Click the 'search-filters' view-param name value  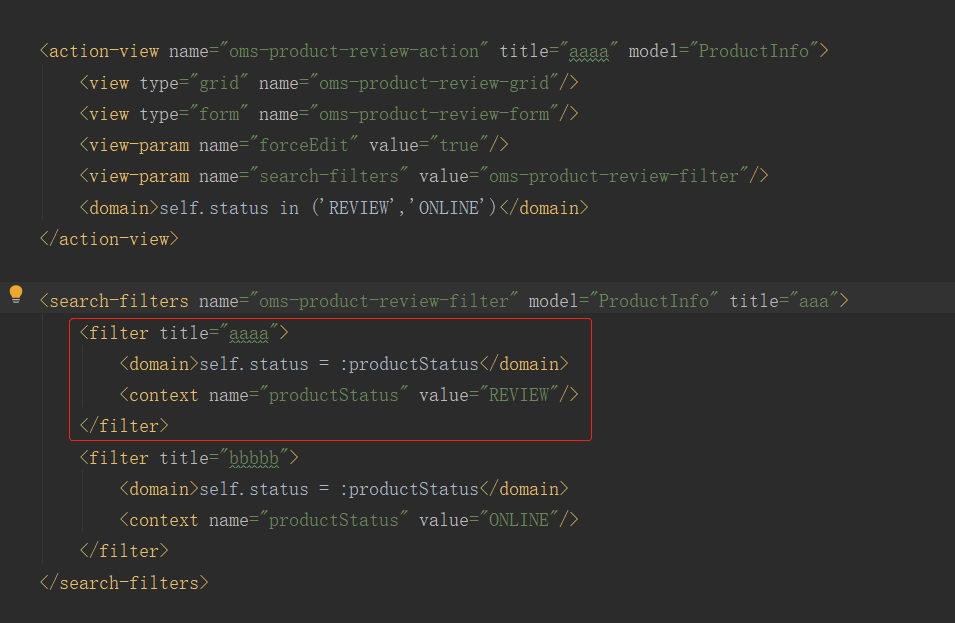coord(329,177)
